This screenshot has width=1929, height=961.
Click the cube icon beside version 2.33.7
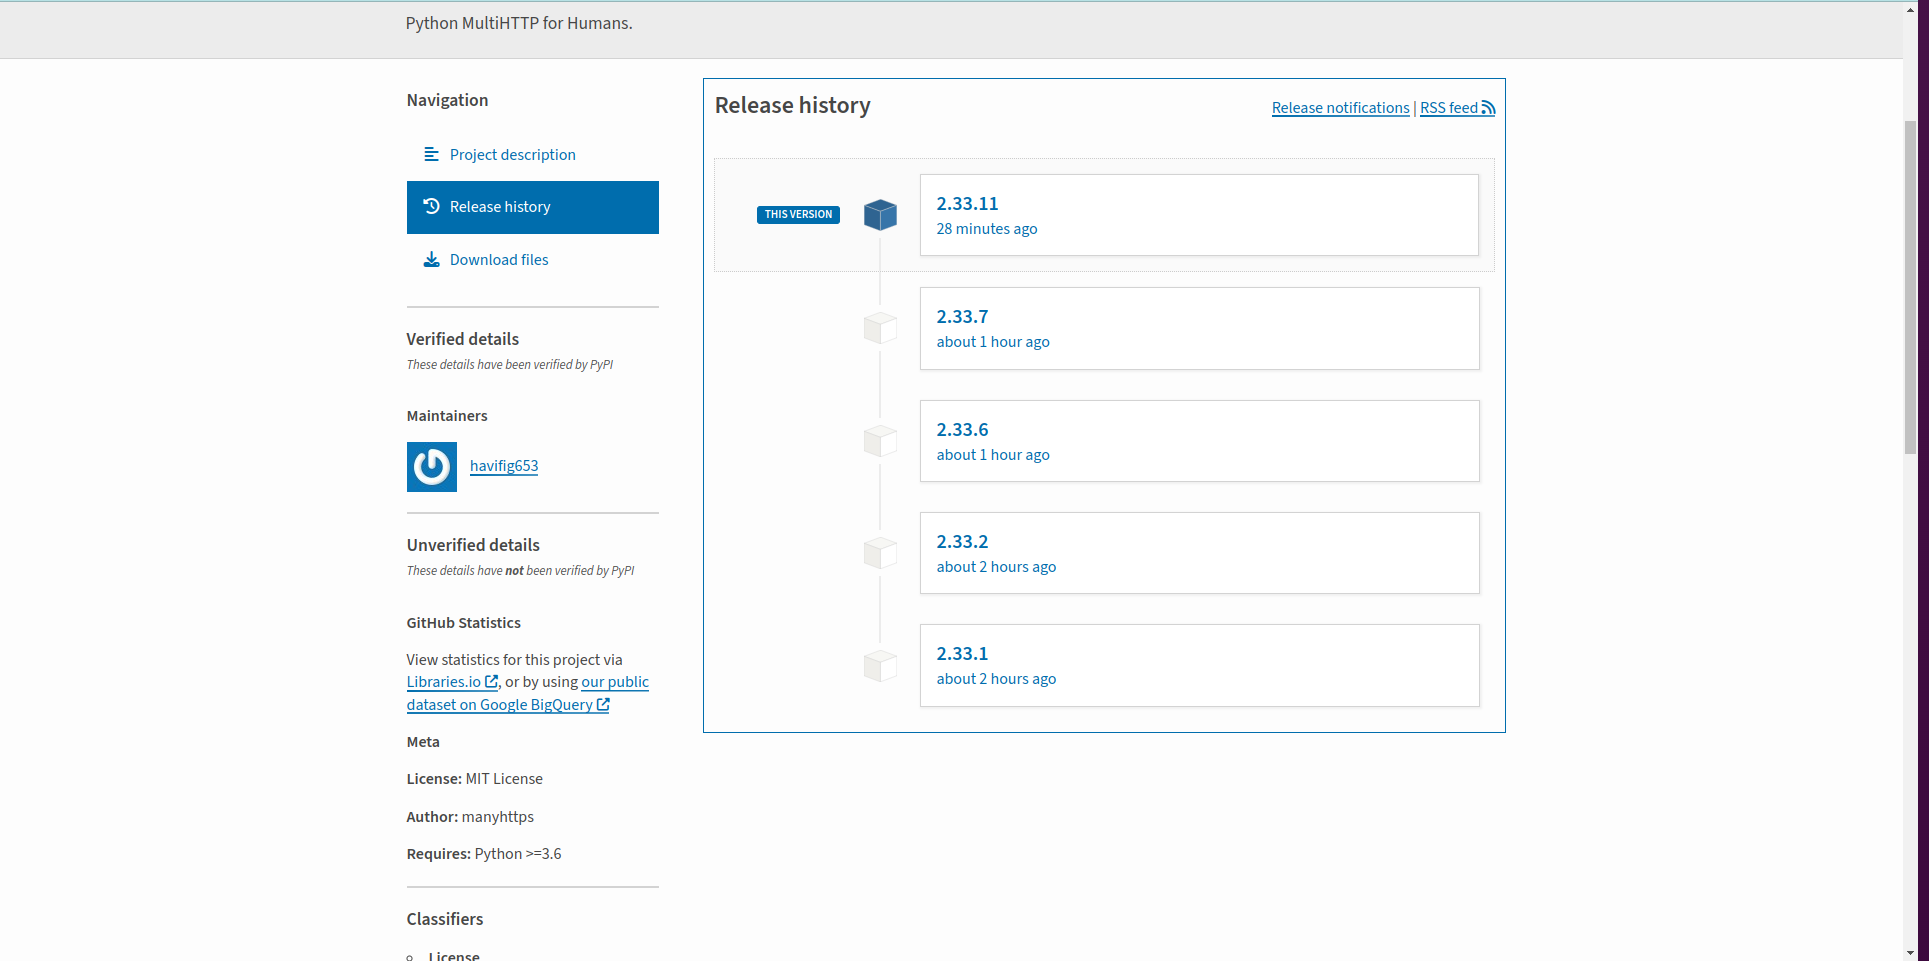[x=880, y=328]
